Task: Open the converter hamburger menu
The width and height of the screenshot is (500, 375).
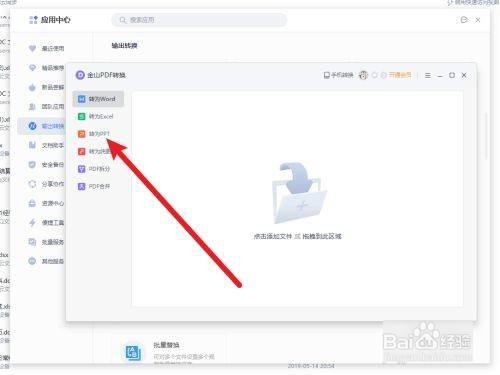Action: [x=428, y=75]
